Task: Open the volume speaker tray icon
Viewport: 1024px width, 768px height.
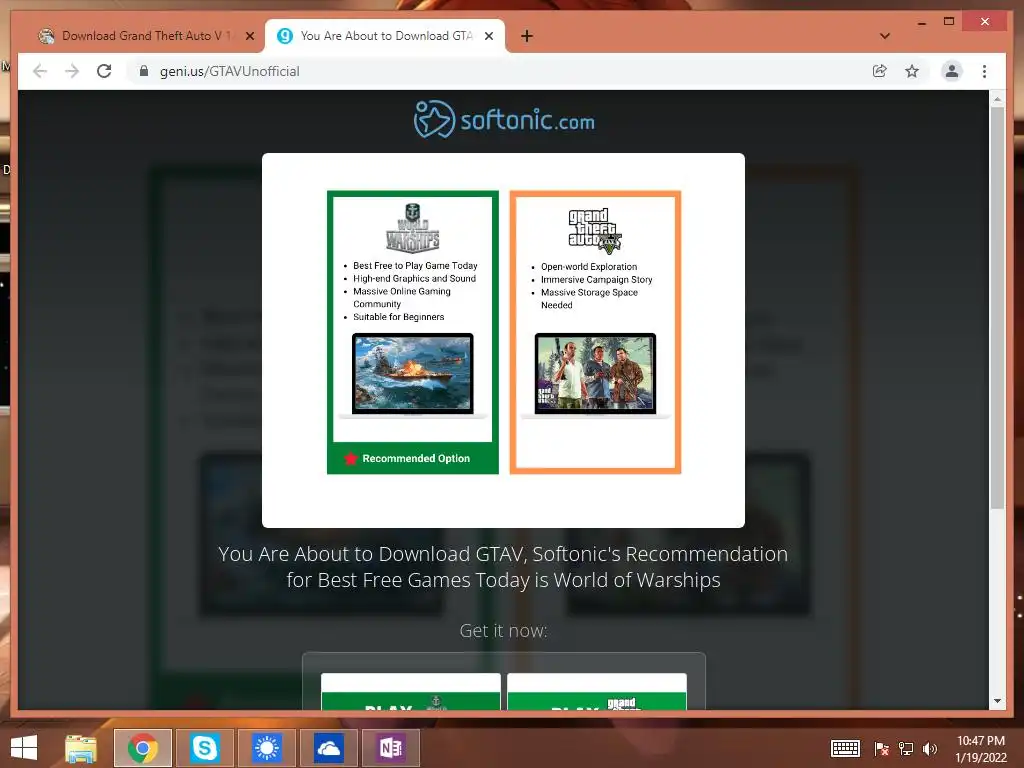Action: 930,749
